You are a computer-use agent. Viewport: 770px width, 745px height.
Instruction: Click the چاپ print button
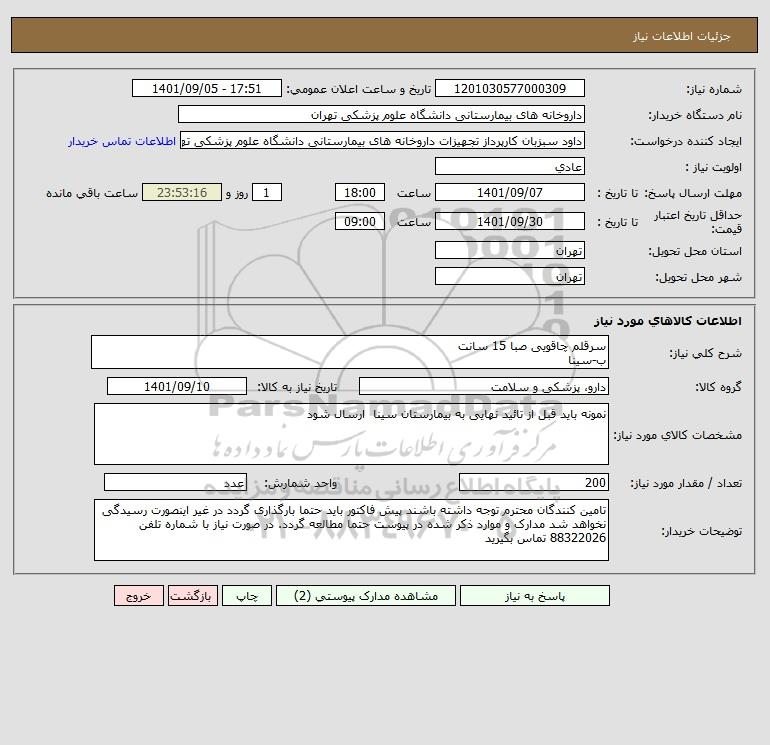point(247,596)
